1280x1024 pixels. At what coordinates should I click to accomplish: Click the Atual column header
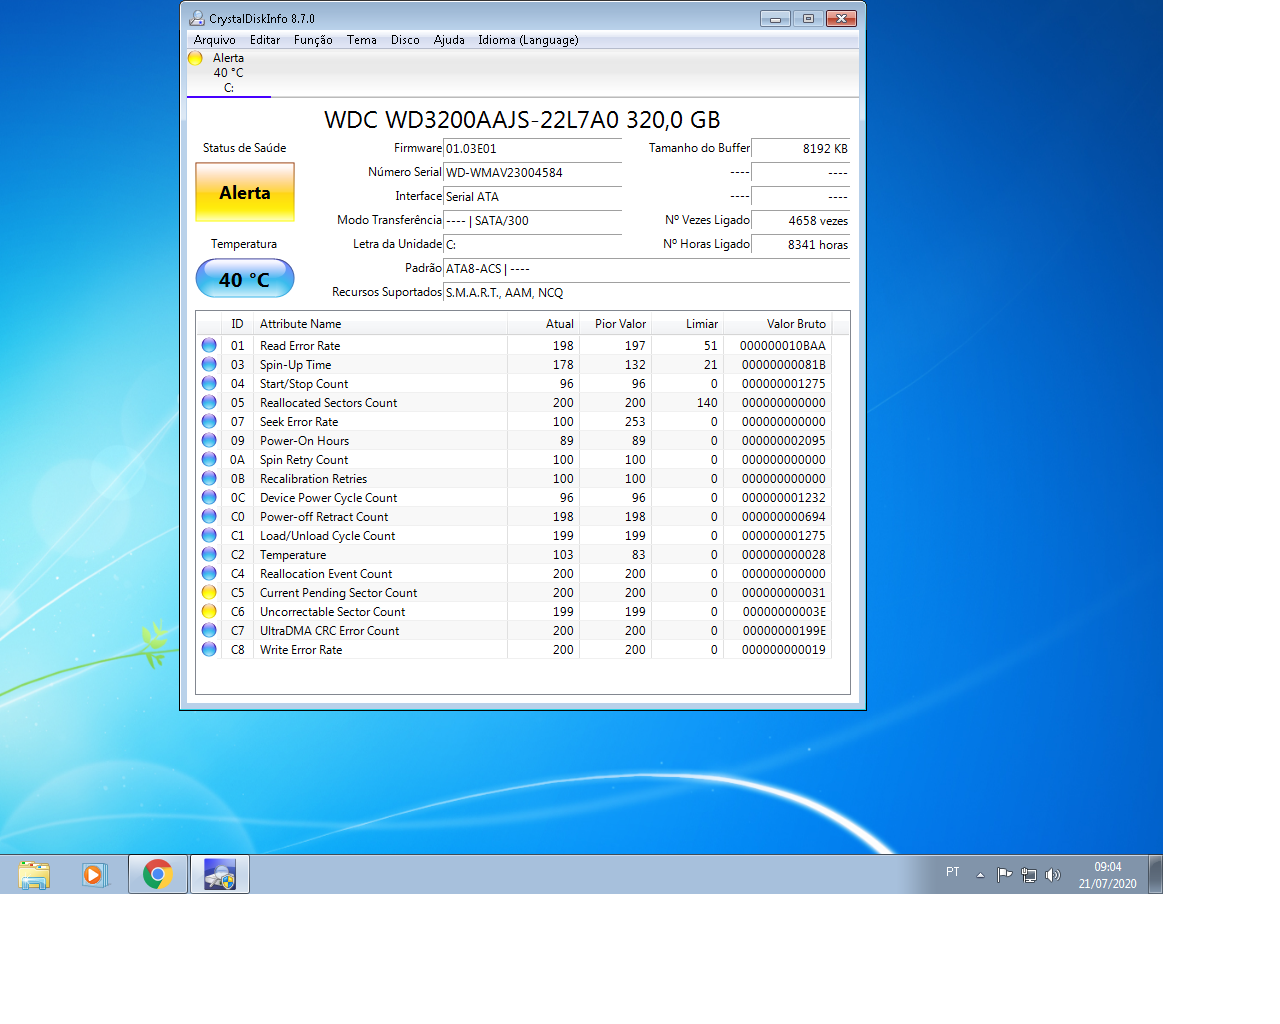543,323
